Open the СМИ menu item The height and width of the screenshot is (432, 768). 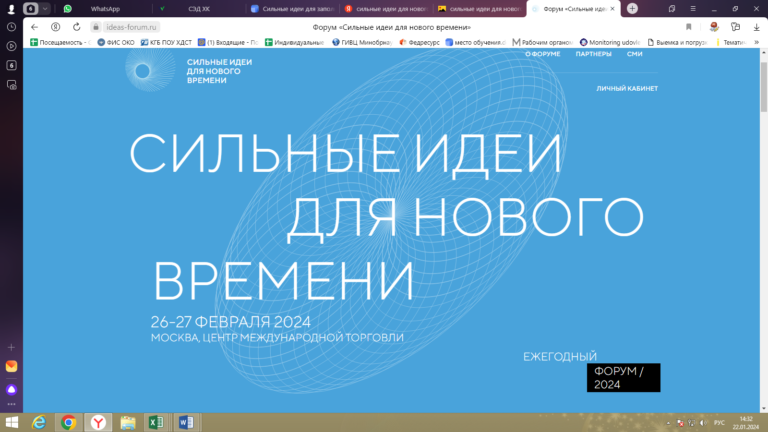point(634,54)
